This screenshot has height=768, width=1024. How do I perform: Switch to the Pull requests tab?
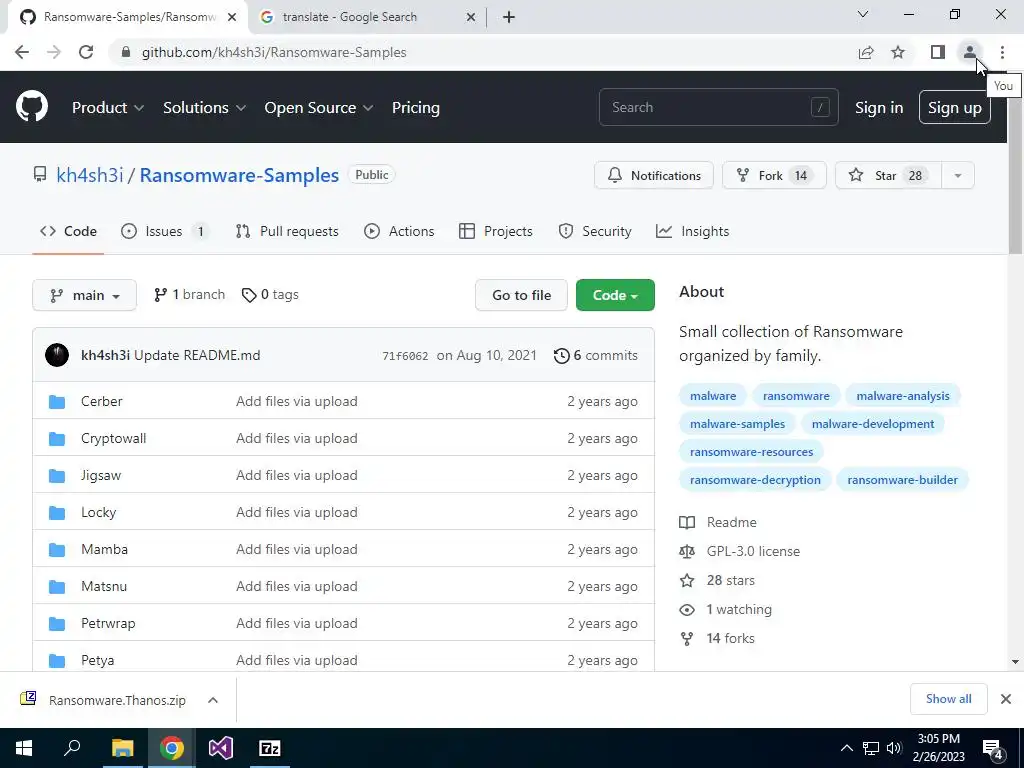coord(287,231)
